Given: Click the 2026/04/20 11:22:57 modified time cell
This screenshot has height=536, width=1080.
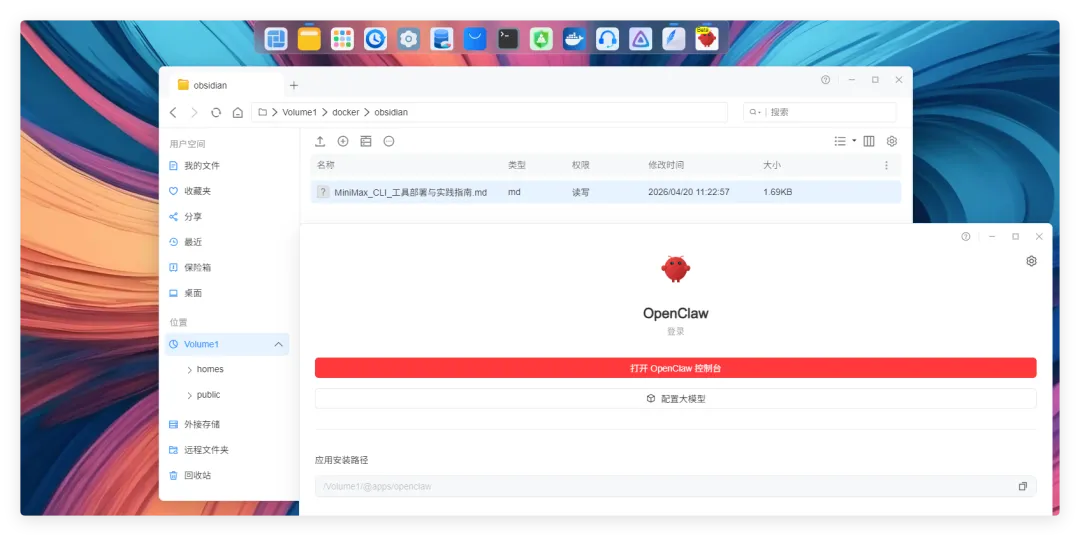Looking at the screenshot, I should 689,192.
